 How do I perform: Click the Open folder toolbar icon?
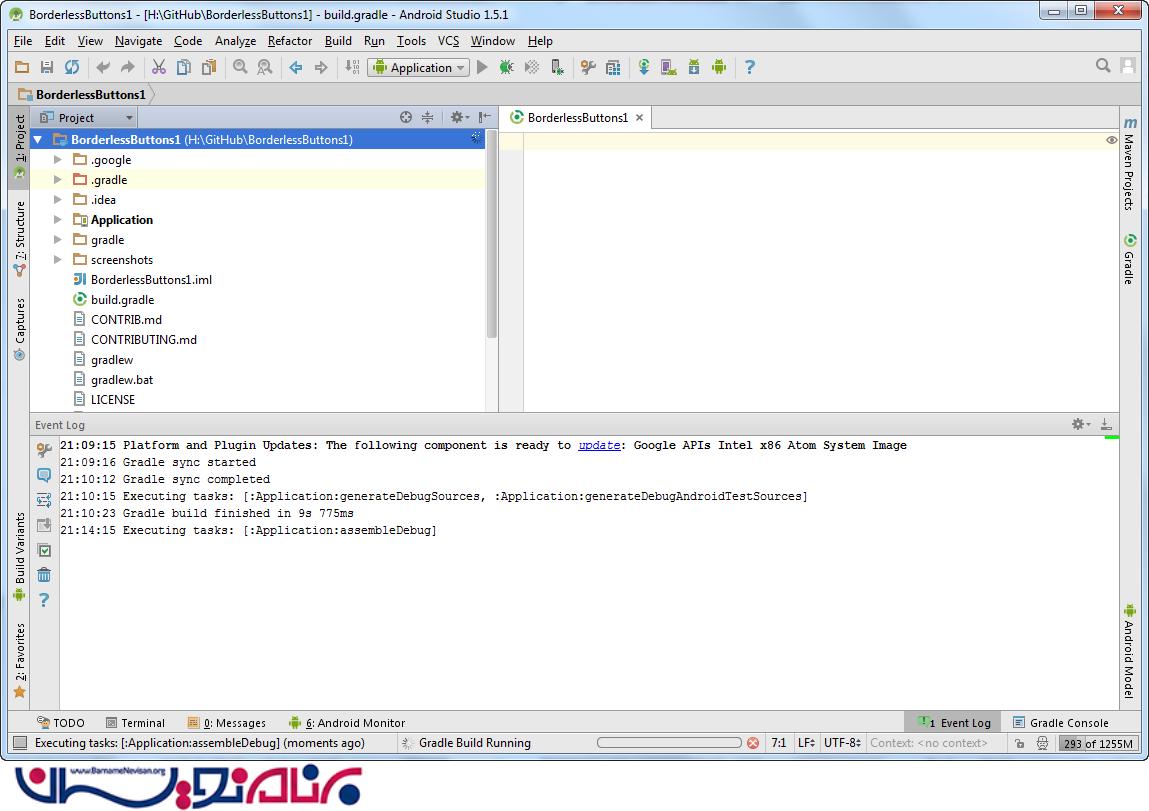click(22, 67)
